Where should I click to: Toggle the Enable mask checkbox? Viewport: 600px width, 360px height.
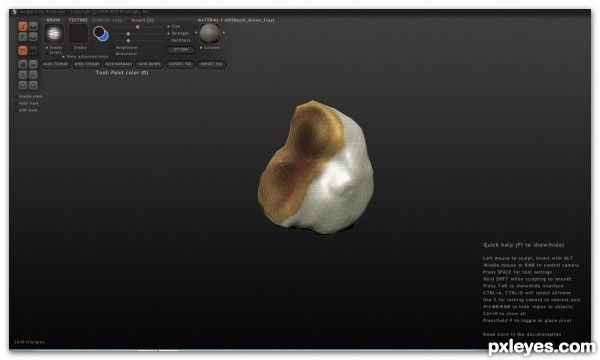tap(16, 96)
